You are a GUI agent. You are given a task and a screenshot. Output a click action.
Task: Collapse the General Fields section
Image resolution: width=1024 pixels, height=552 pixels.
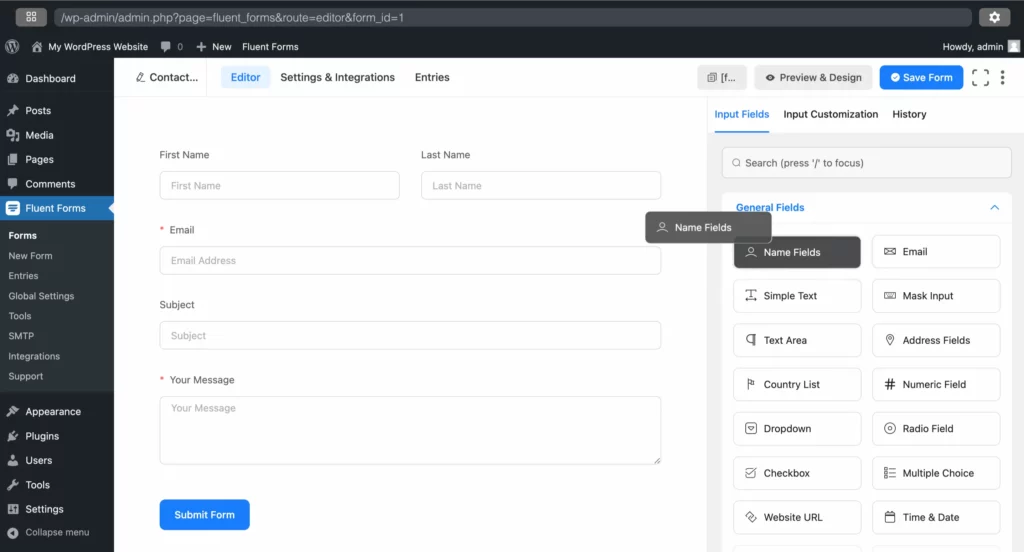(995, 207)
